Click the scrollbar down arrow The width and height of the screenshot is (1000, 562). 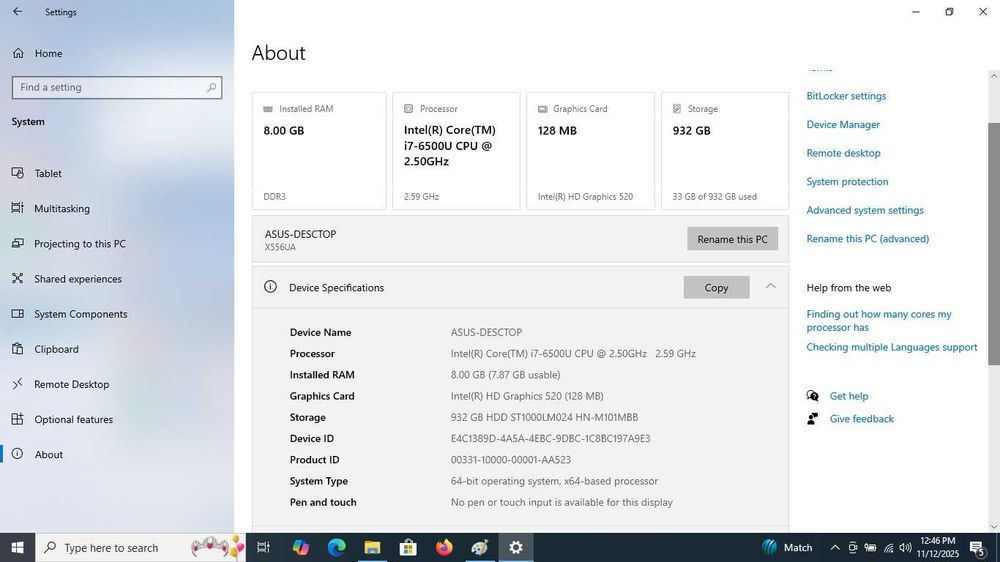click(x=994, y=527)
